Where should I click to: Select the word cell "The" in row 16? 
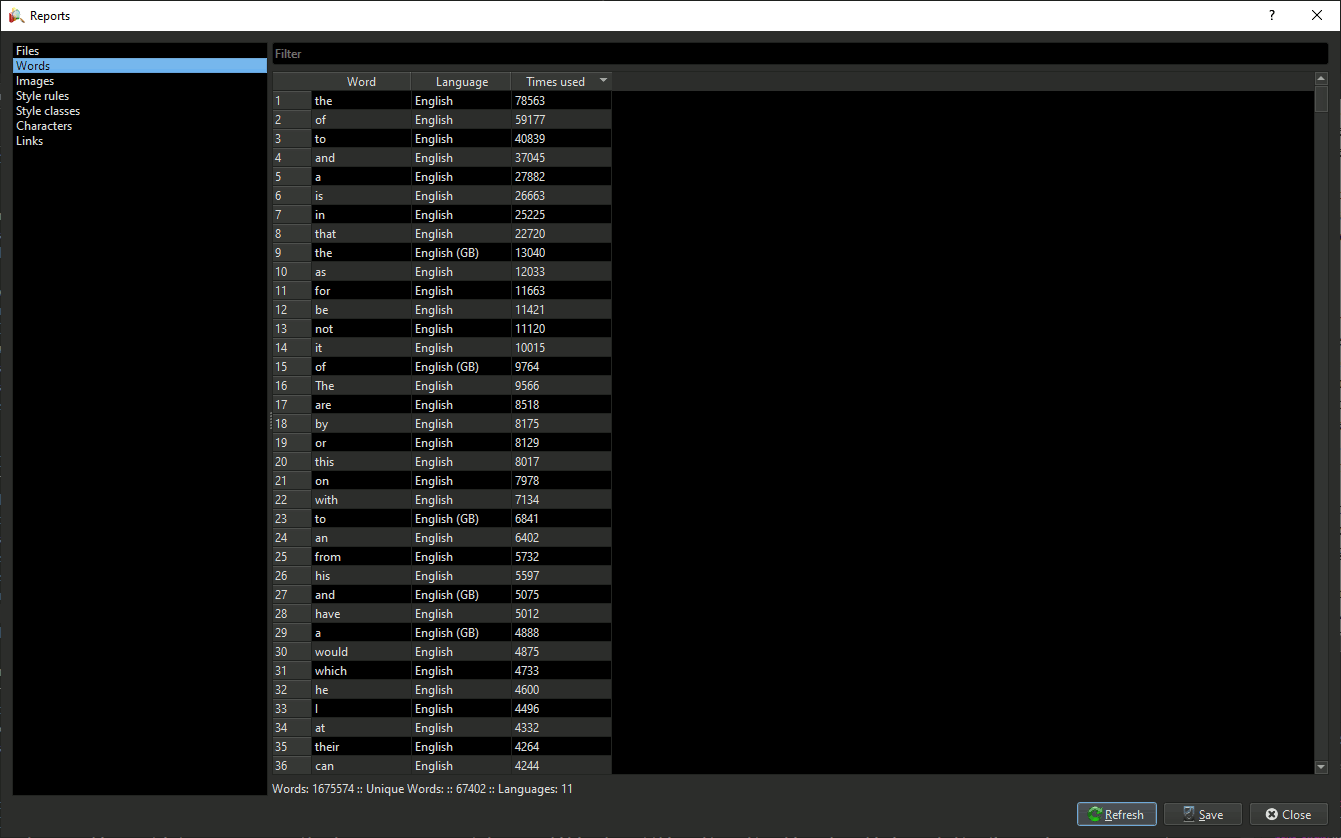[361, 386]
